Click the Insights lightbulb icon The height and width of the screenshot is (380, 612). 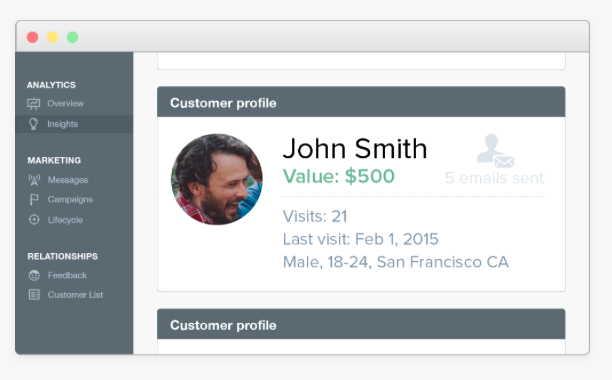[x=34, y=124]
